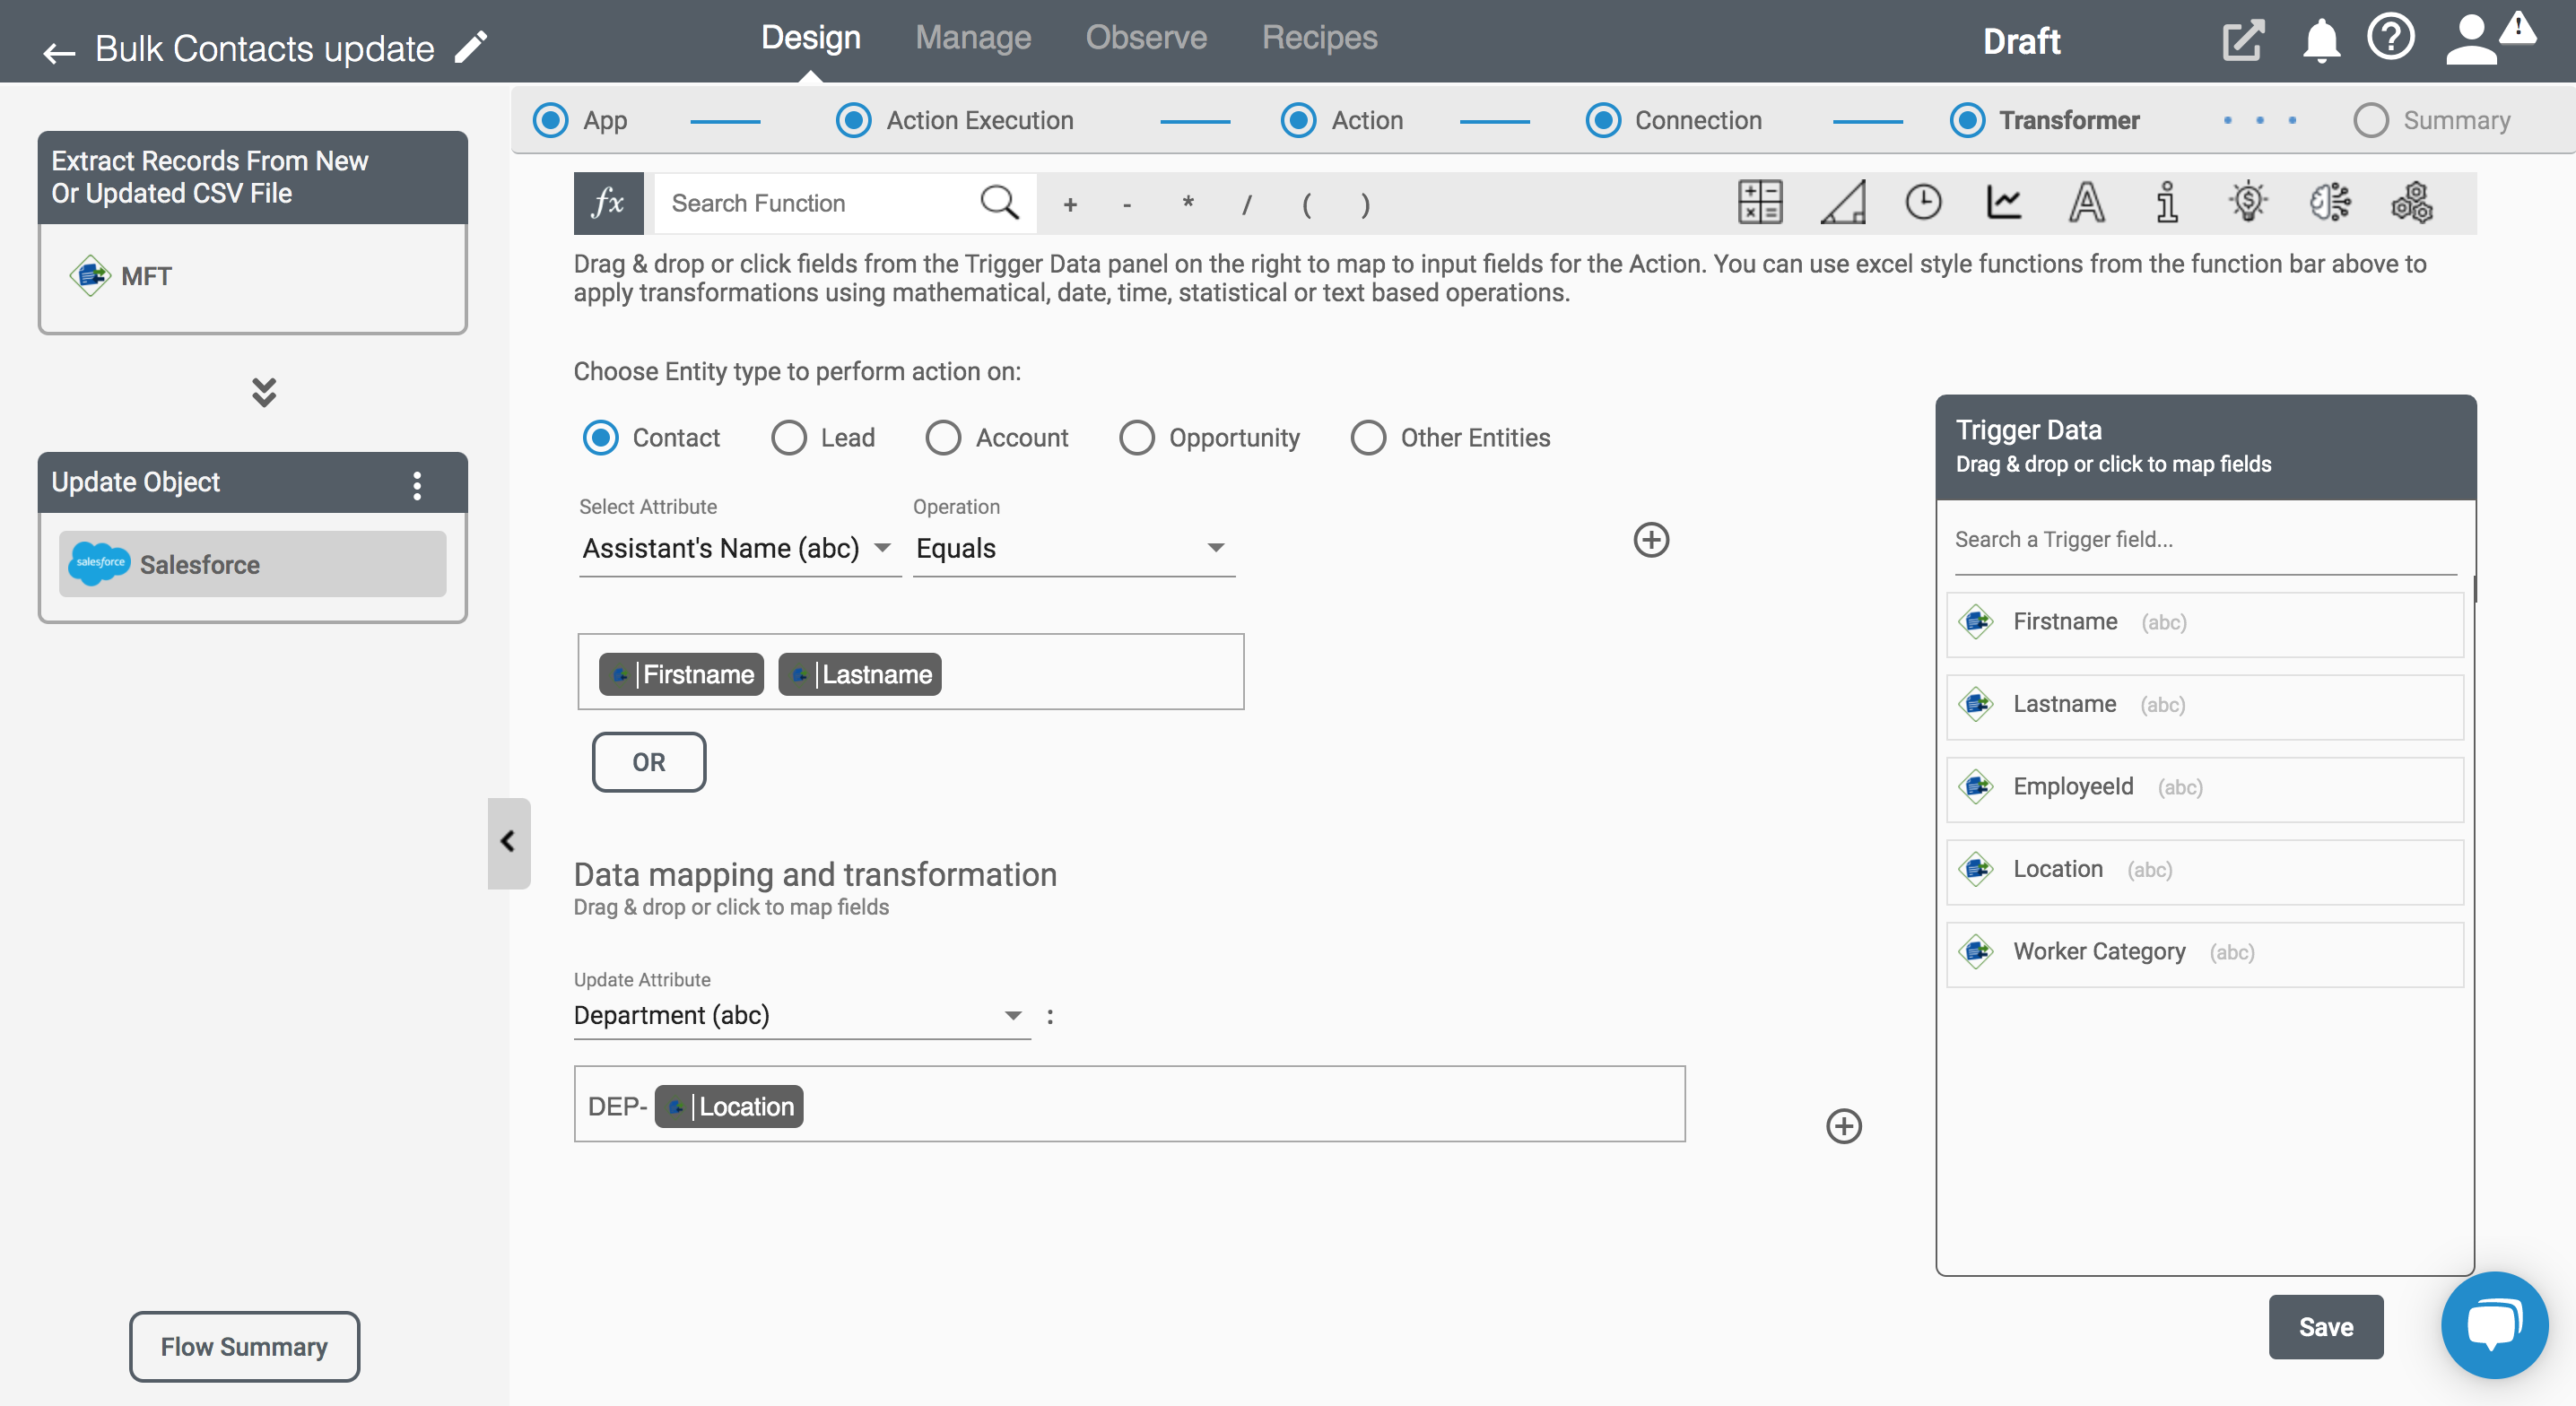
Task: Switch to the Recipes tab
Action: 1320,38
